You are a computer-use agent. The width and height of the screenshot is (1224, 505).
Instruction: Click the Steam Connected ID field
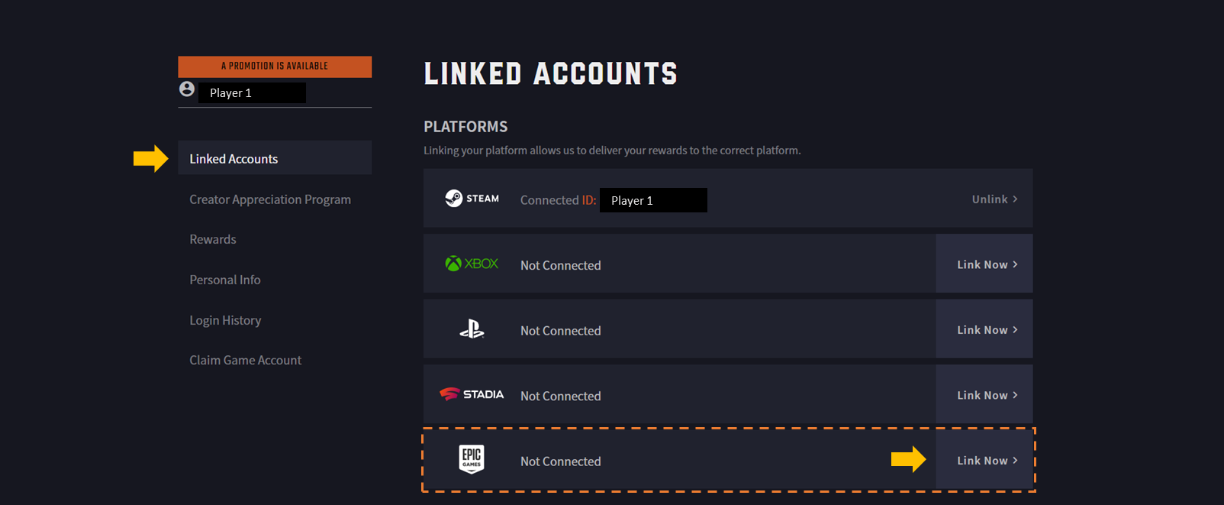pos(653,200)
